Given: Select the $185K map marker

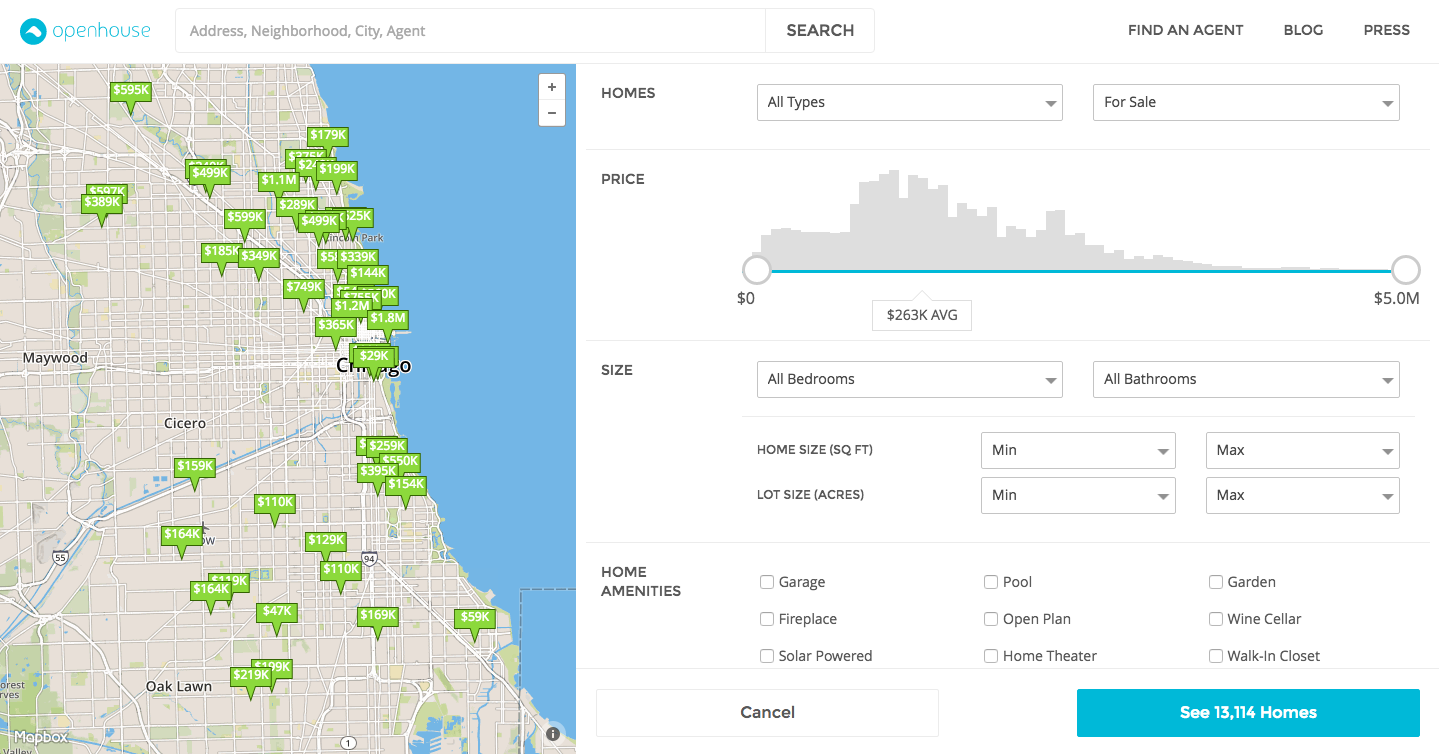Looking at the screenshot, I should point(222,251).
